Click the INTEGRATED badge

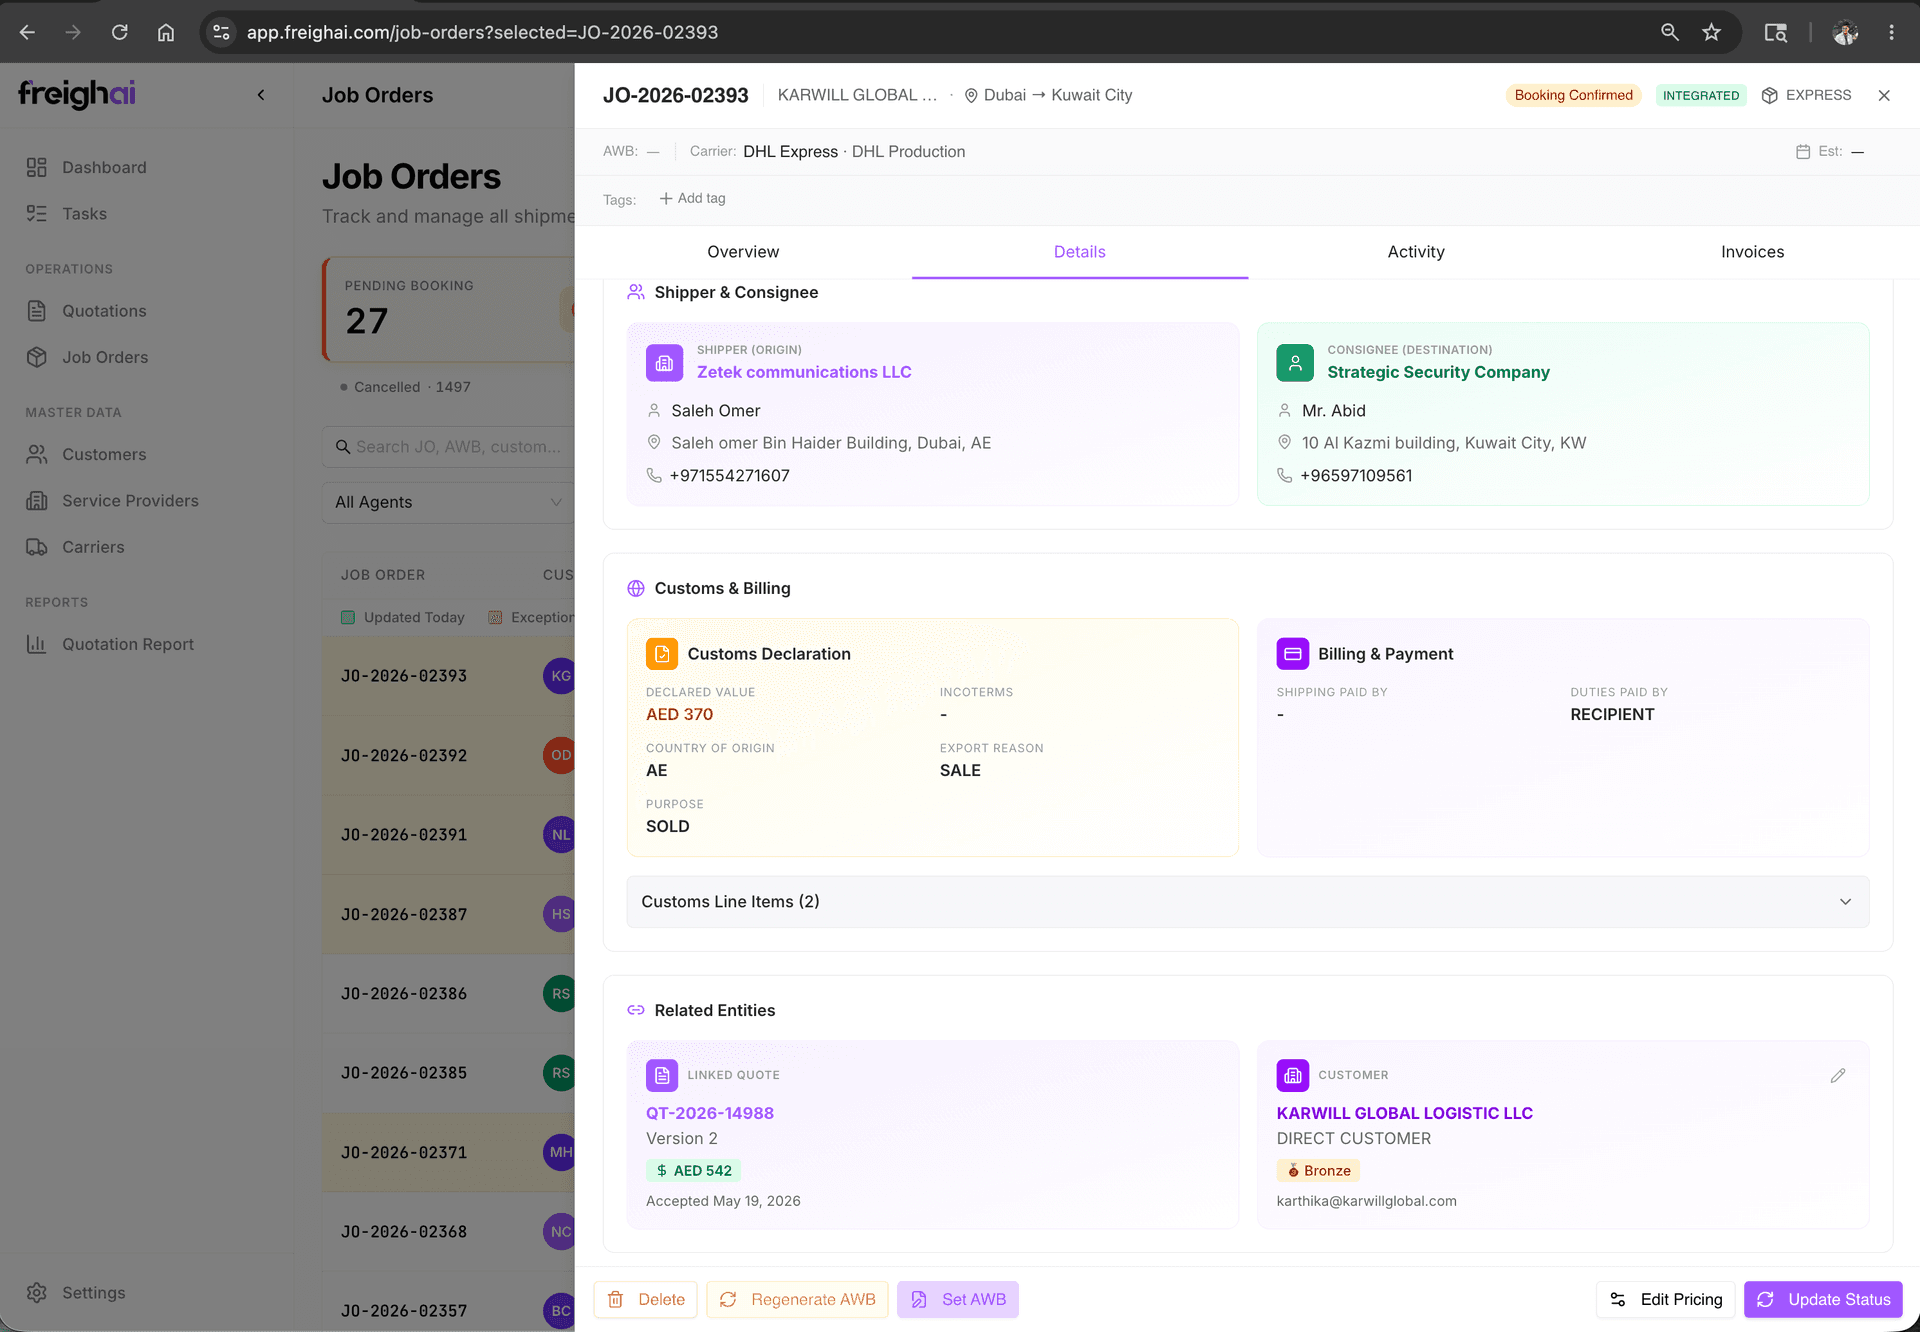1701,95
